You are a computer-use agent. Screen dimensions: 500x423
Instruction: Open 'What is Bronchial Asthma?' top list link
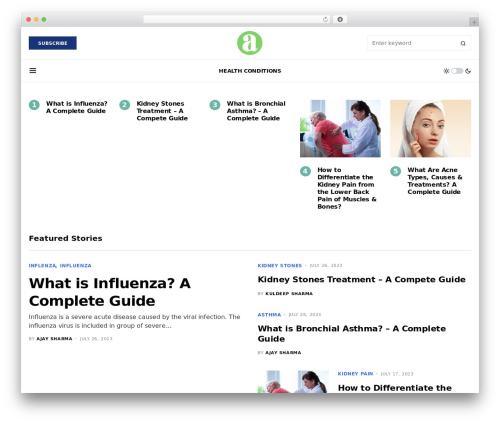256,111
